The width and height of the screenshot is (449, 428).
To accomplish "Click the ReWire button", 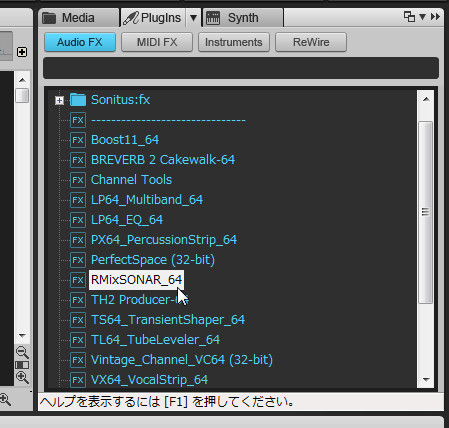I will pos(311,42).
